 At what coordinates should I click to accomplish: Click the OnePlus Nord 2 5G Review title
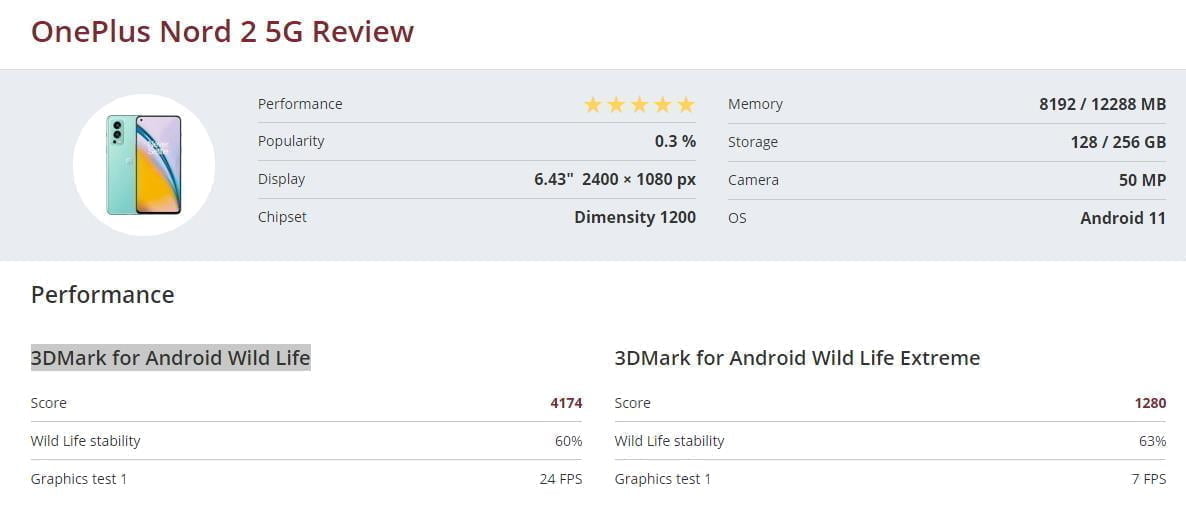pos(222,32)
